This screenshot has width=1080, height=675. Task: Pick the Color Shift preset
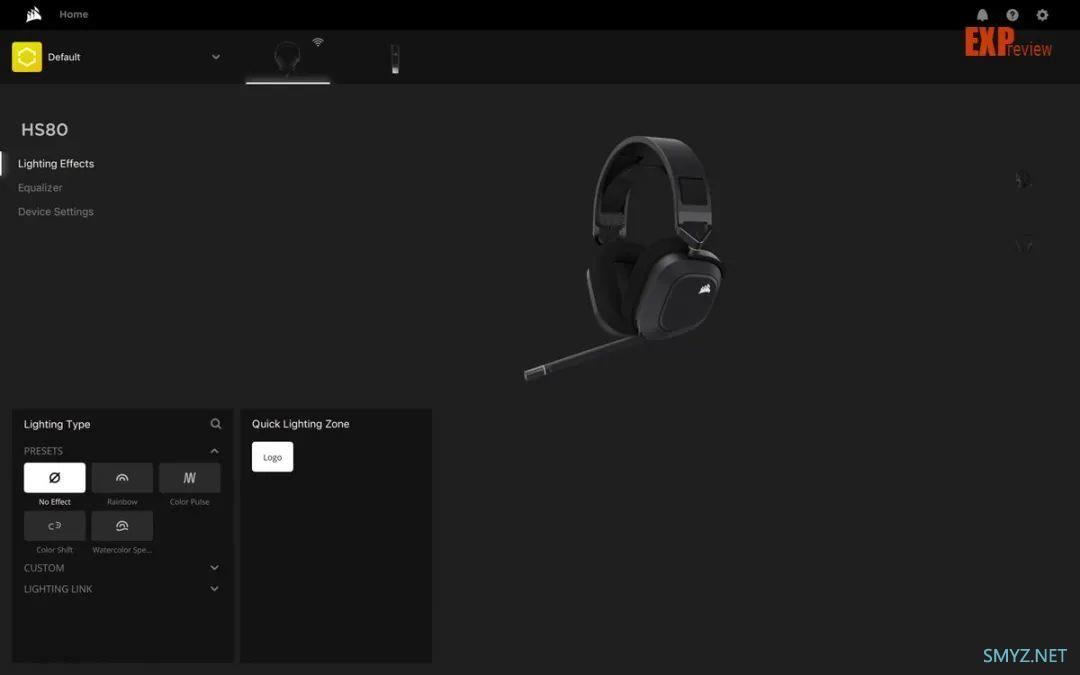pos(55,526)
